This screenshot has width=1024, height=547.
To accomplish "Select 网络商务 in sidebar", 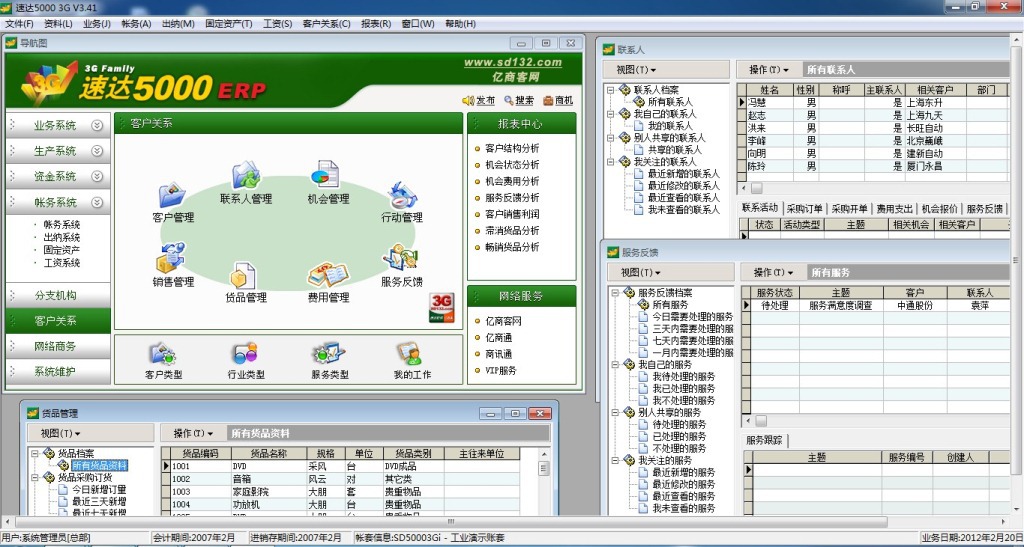I will click(56, 347).
